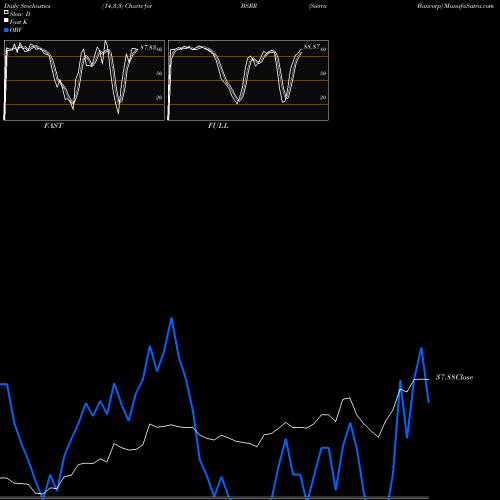Click the 20 level label on FAST chart
The image size is (500, 500).
click(159, 98)
